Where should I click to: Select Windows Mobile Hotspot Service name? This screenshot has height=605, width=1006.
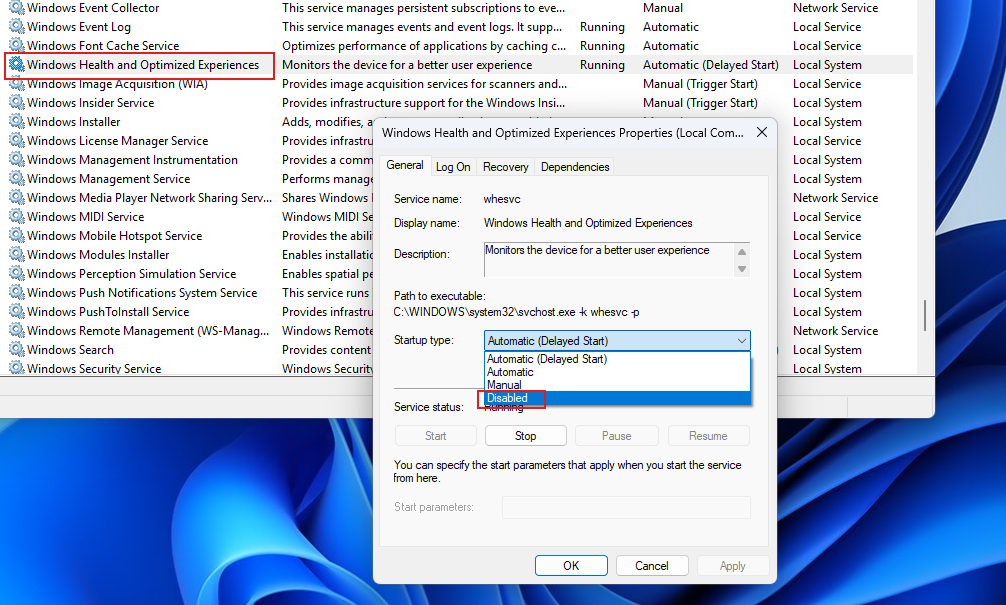114,235
